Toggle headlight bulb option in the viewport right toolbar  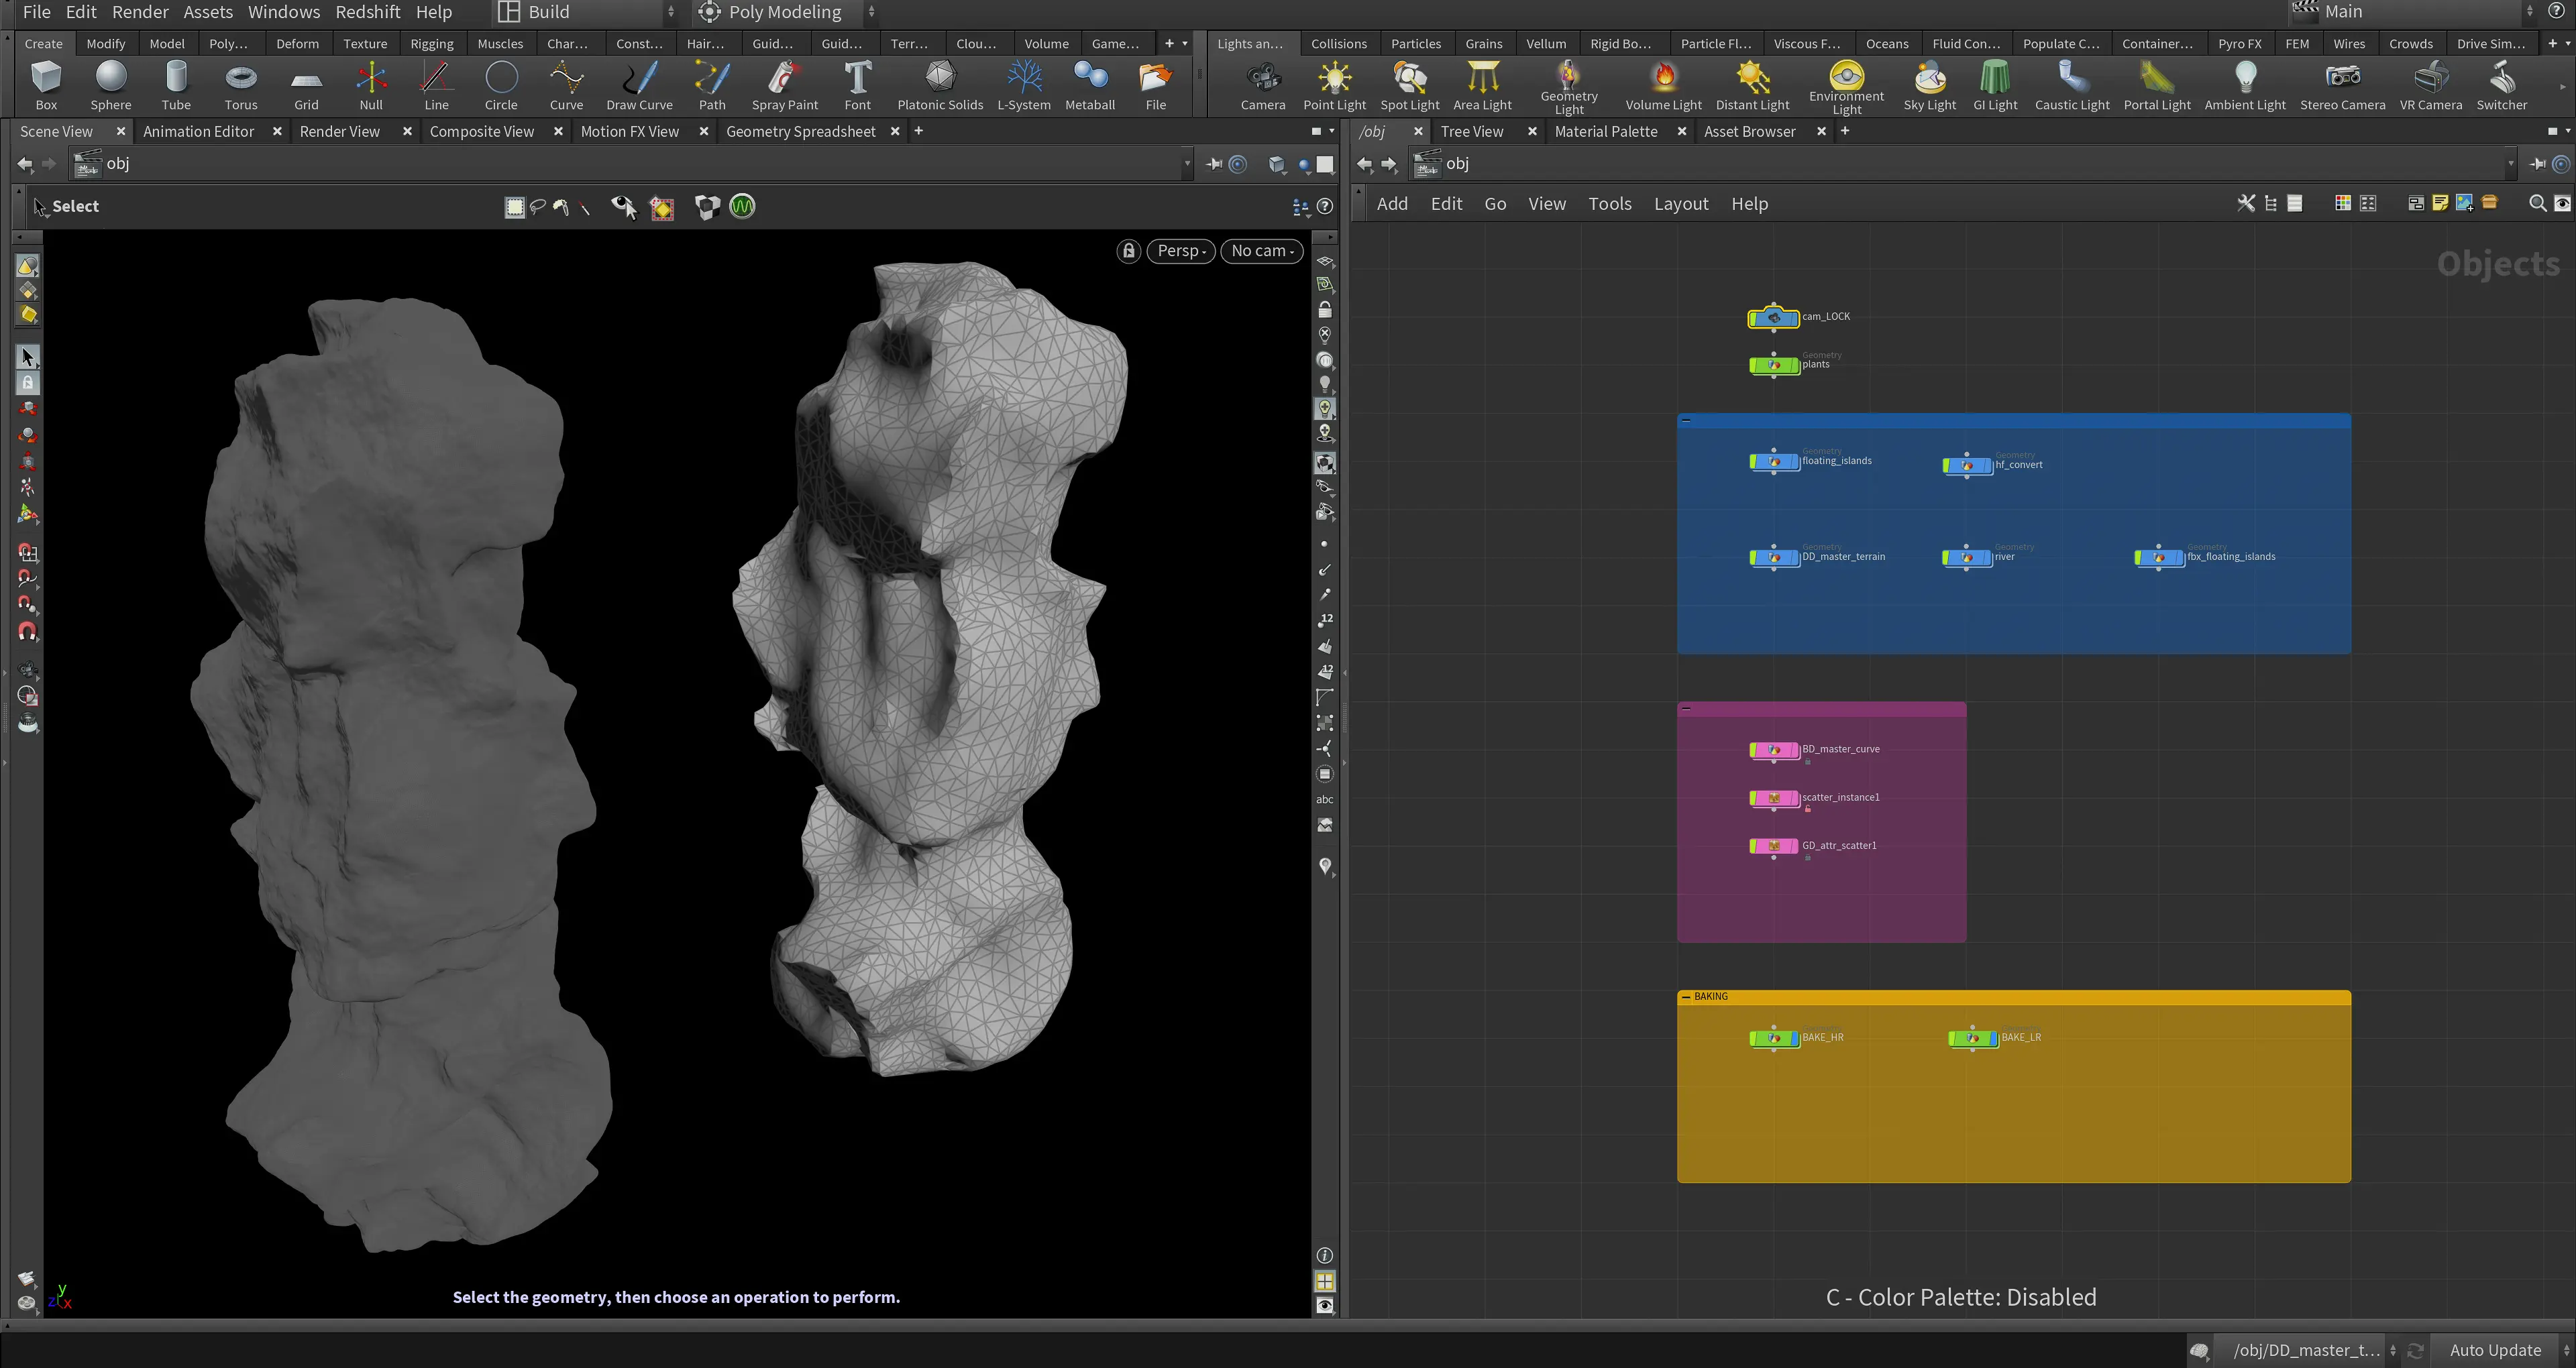[1325, 384]
